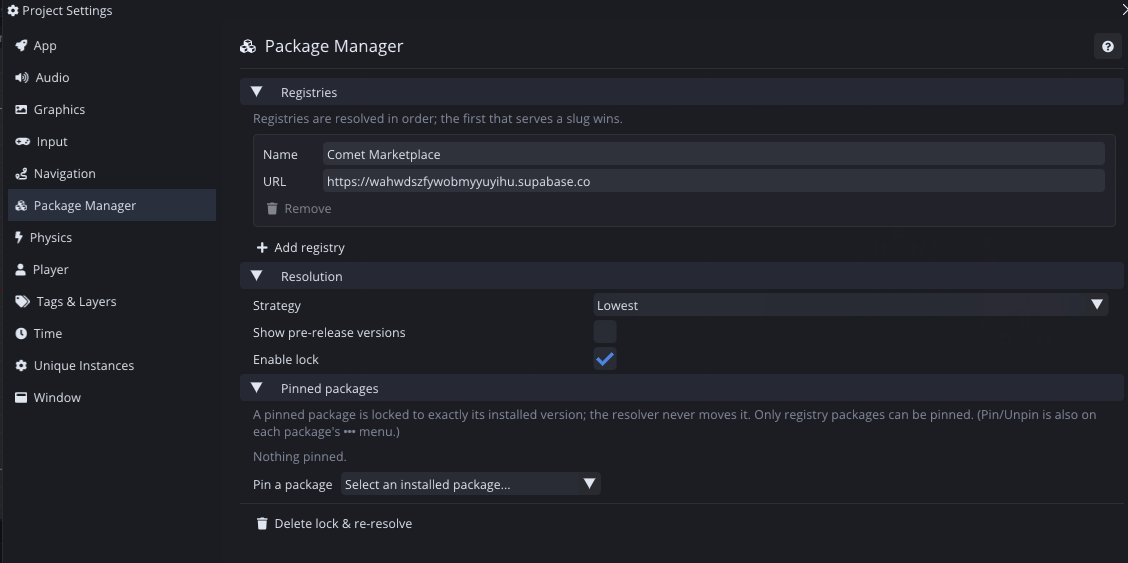Click the Graphics image icon
The width and height of the screenshot is (1128, 563).
(x=21, y=109)
